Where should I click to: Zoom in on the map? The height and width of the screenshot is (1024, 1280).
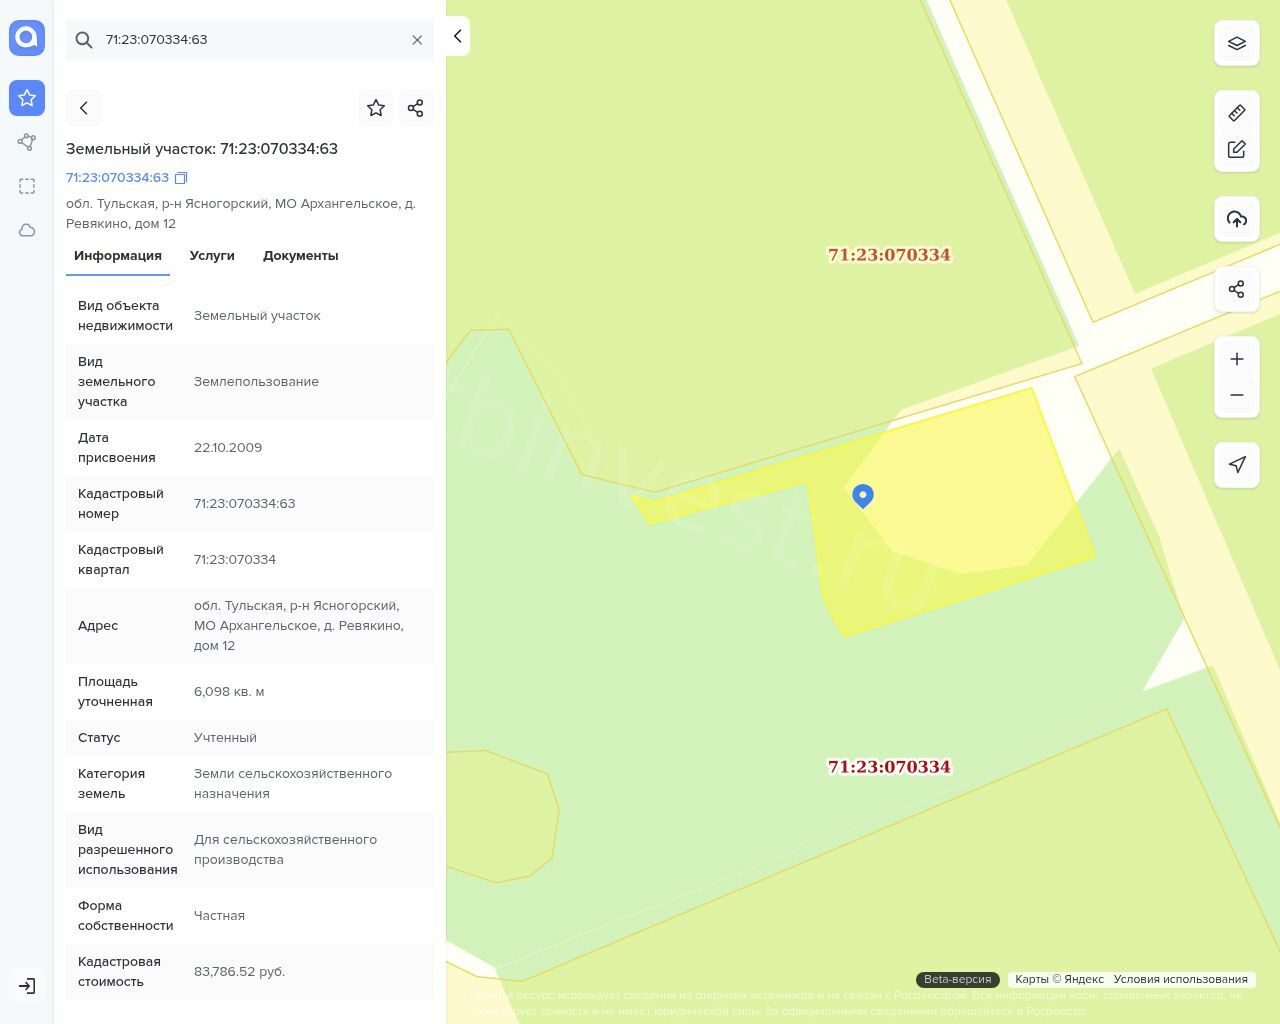pos(1236,359)
